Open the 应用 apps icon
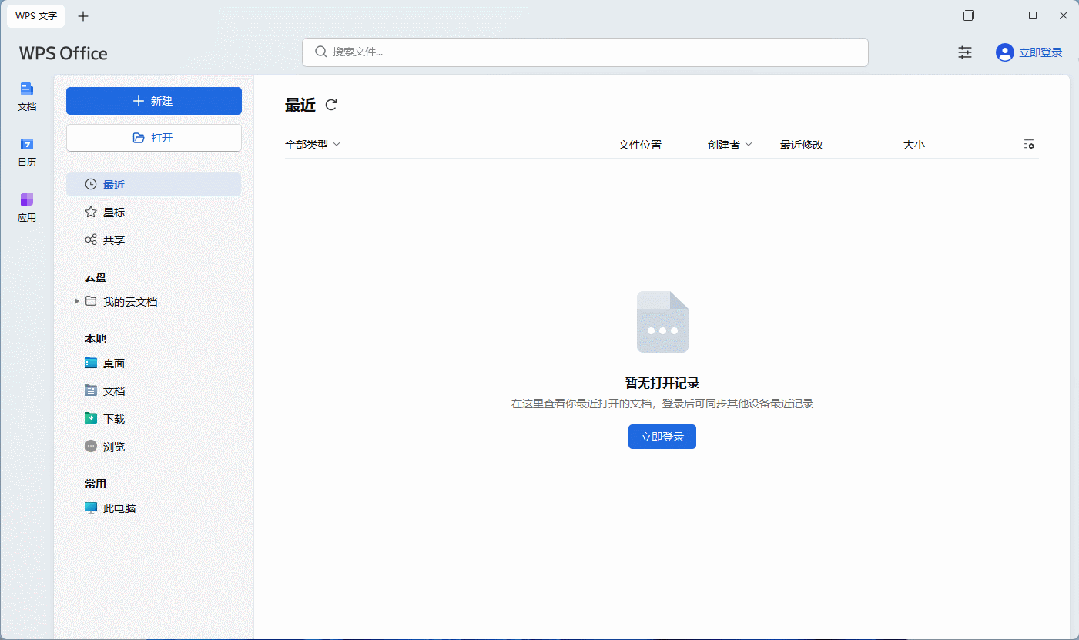The image size is (1079, 640). point(27,207)
